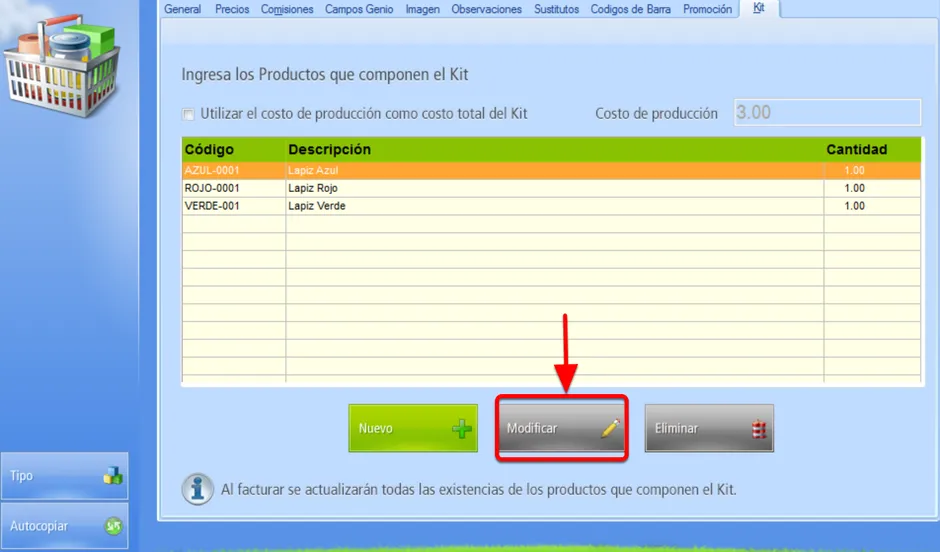Click the Eliminar button

coord(709,428)
